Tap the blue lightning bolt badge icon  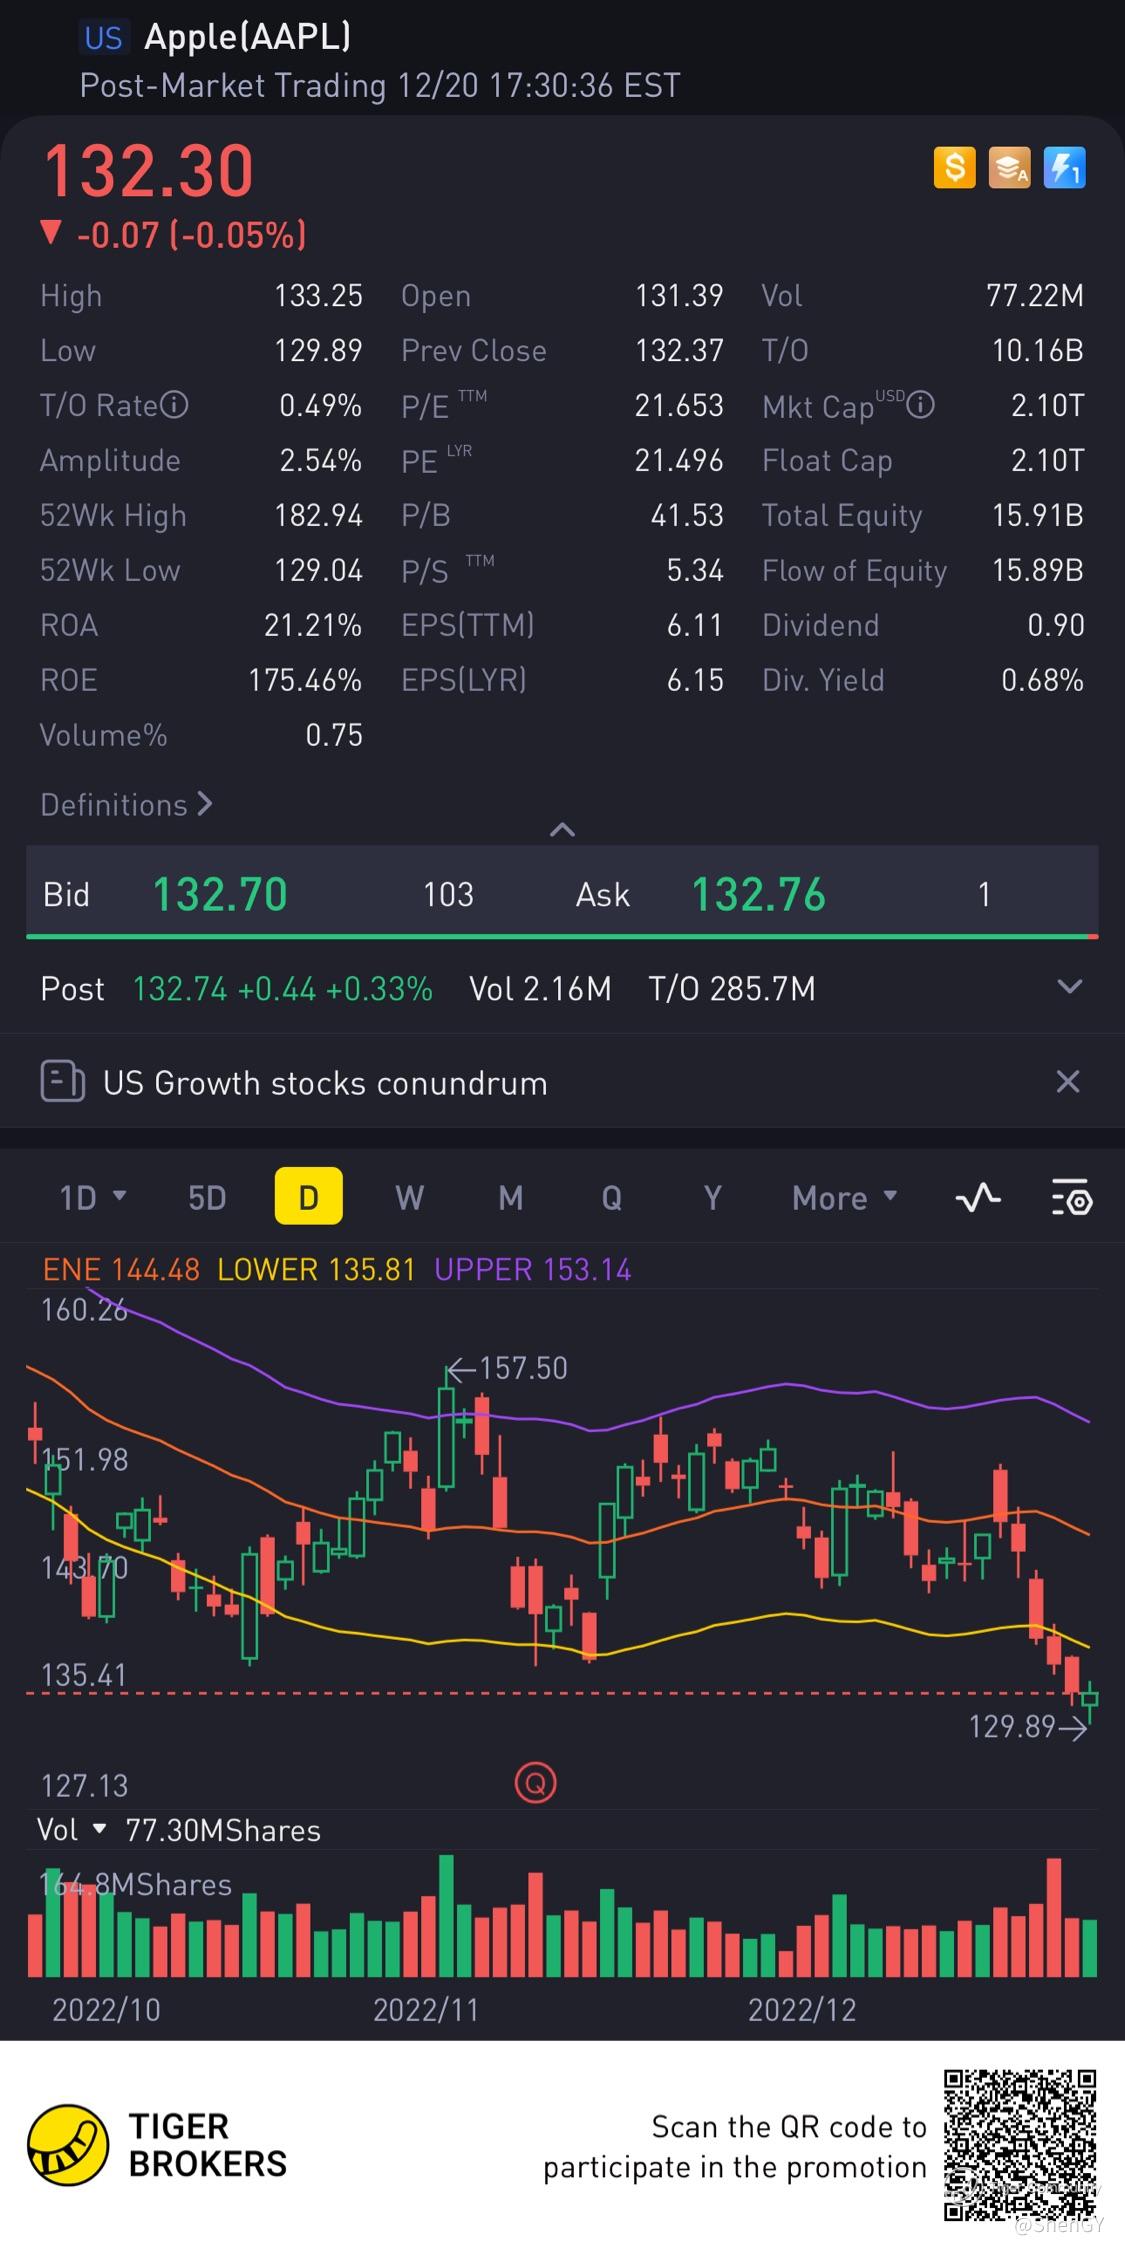tap(1064, 168)
